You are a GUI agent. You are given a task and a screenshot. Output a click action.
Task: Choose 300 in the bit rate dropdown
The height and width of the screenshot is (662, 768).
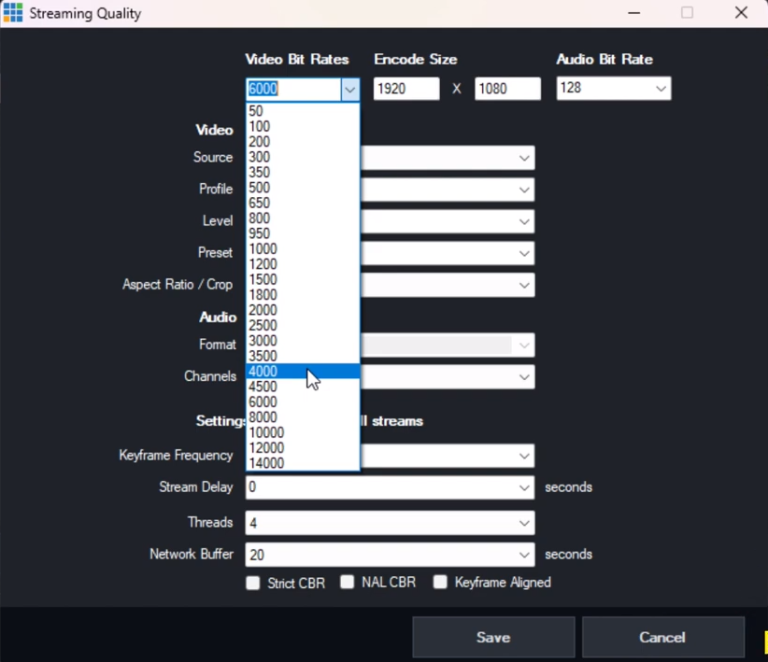303,157
